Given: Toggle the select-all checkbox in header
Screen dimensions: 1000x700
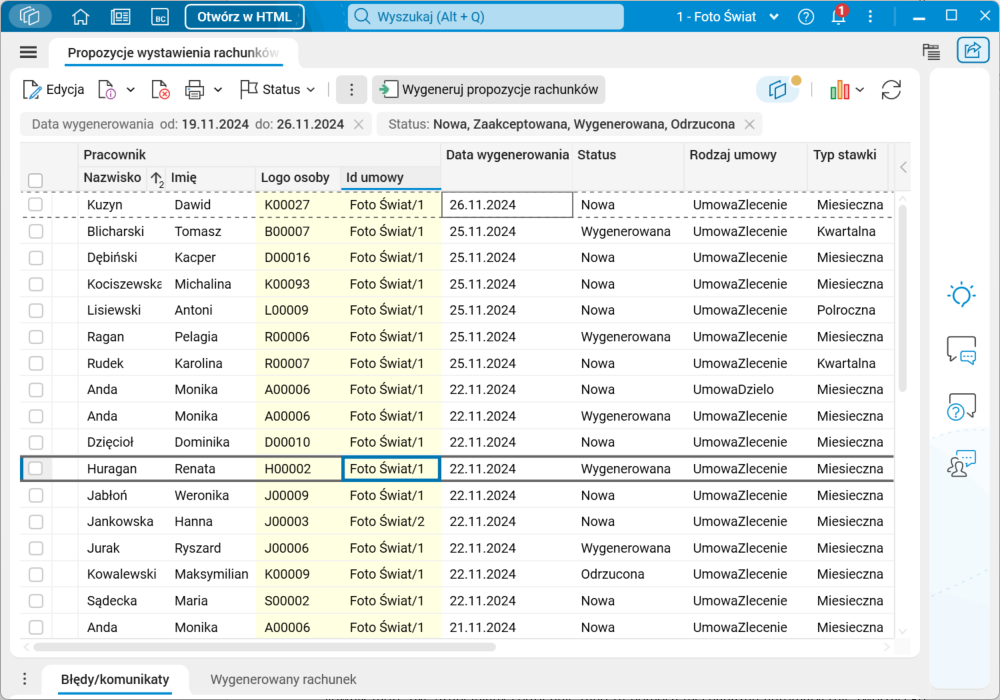Looking at the screenshot, I should (36, 180).
